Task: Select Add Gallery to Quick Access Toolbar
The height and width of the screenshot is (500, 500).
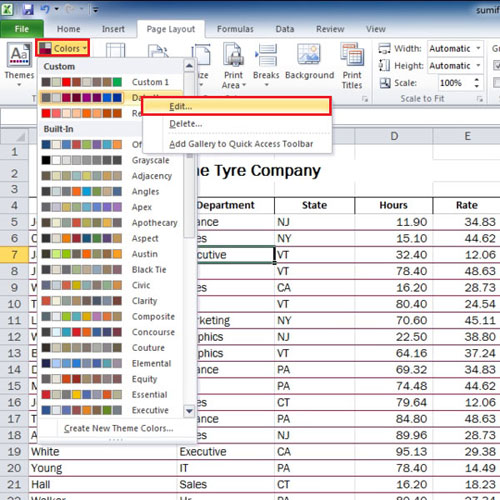Action: (x=237, y=144)
